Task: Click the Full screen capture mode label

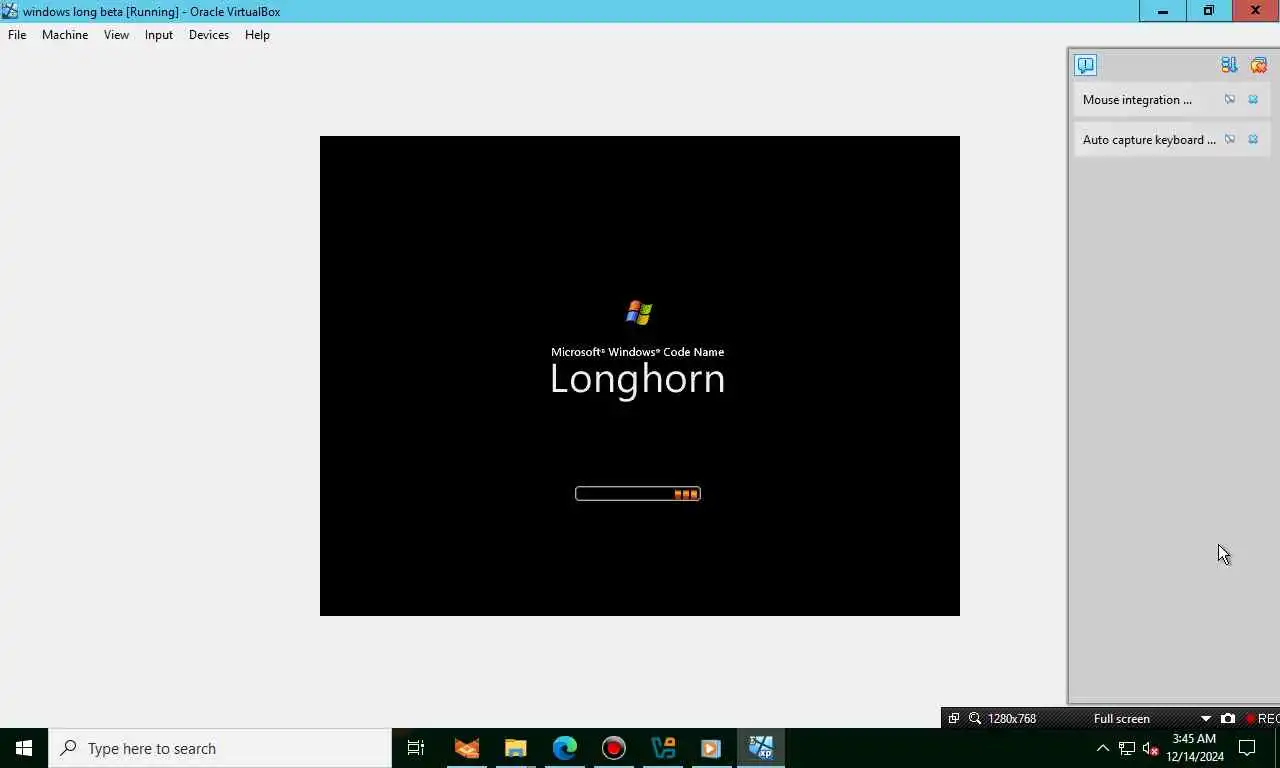Action: [x=1122, y=719]
